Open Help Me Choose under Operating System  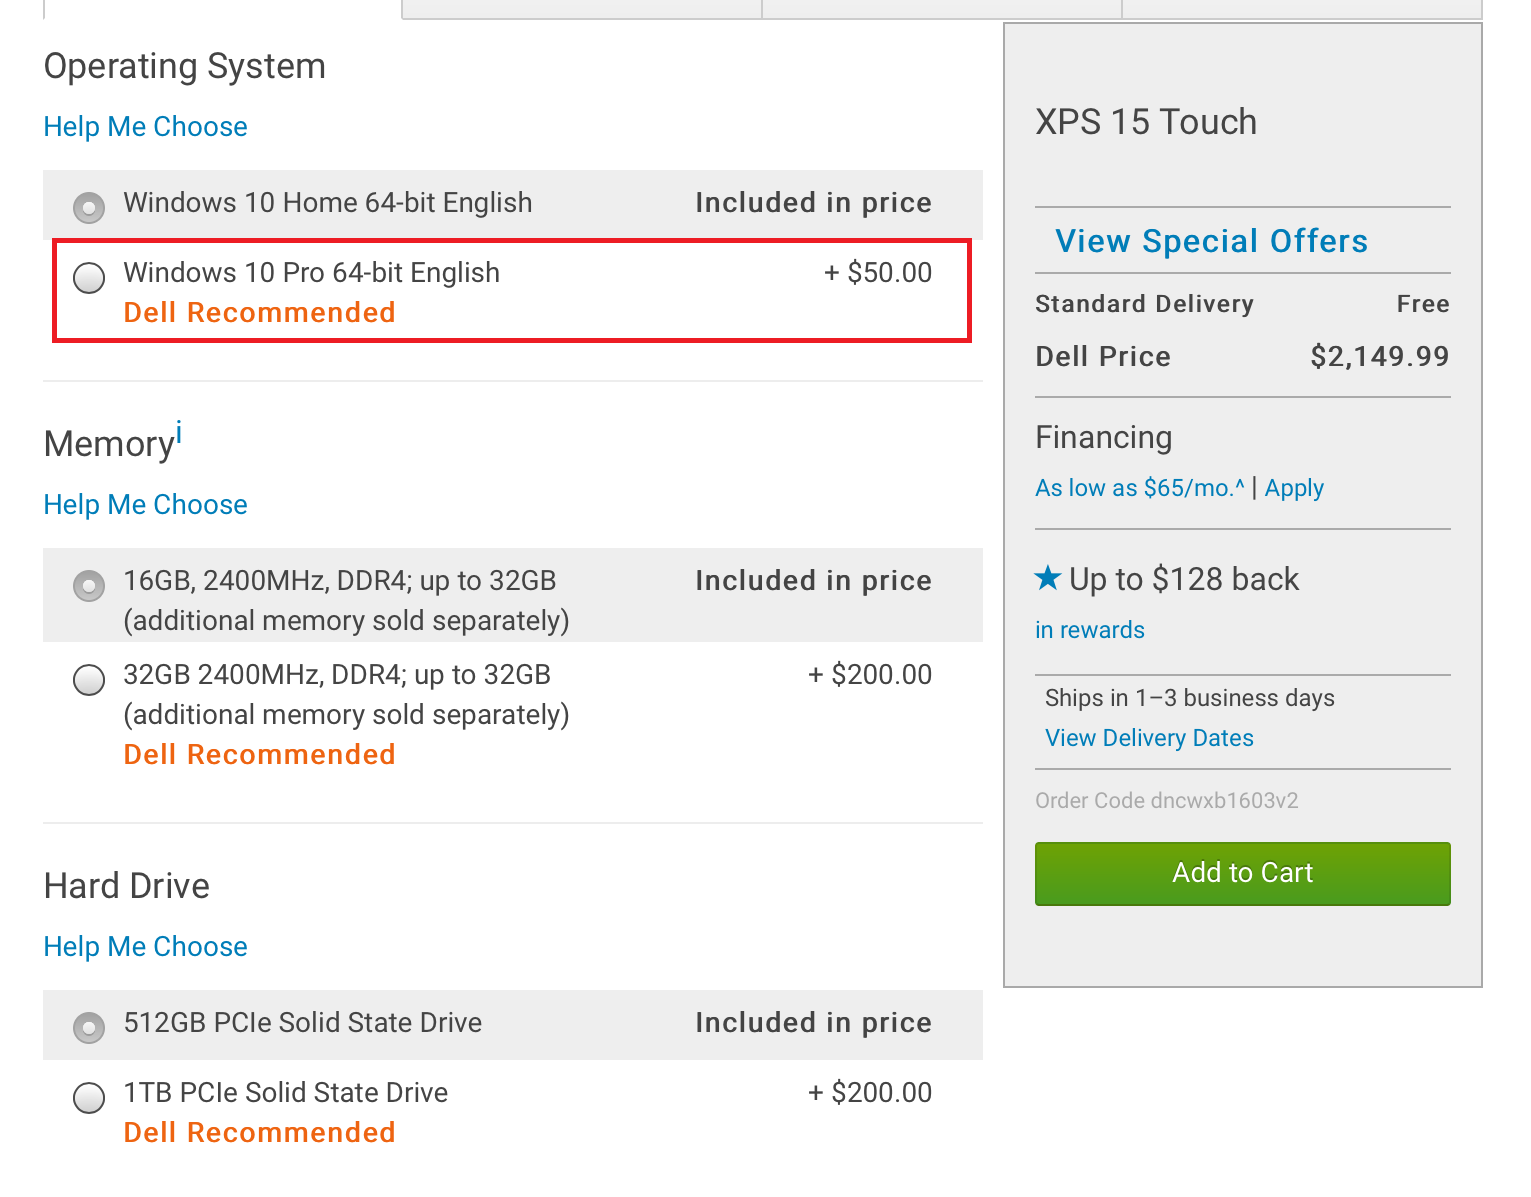(145, 127)
